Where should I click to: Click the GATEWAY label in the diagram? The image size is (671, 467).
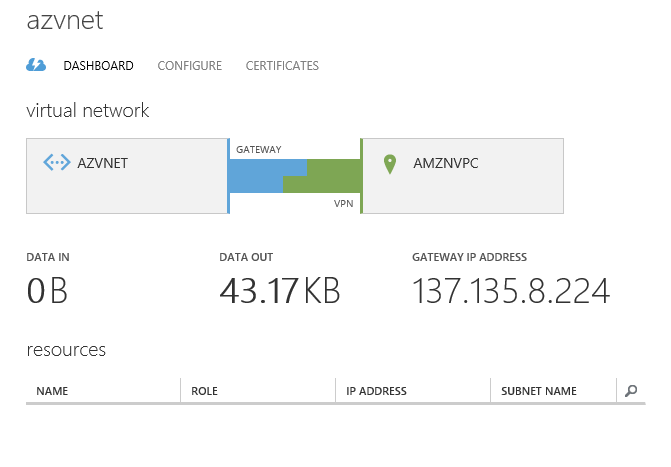pyautogui.click(x=258, y=150)
